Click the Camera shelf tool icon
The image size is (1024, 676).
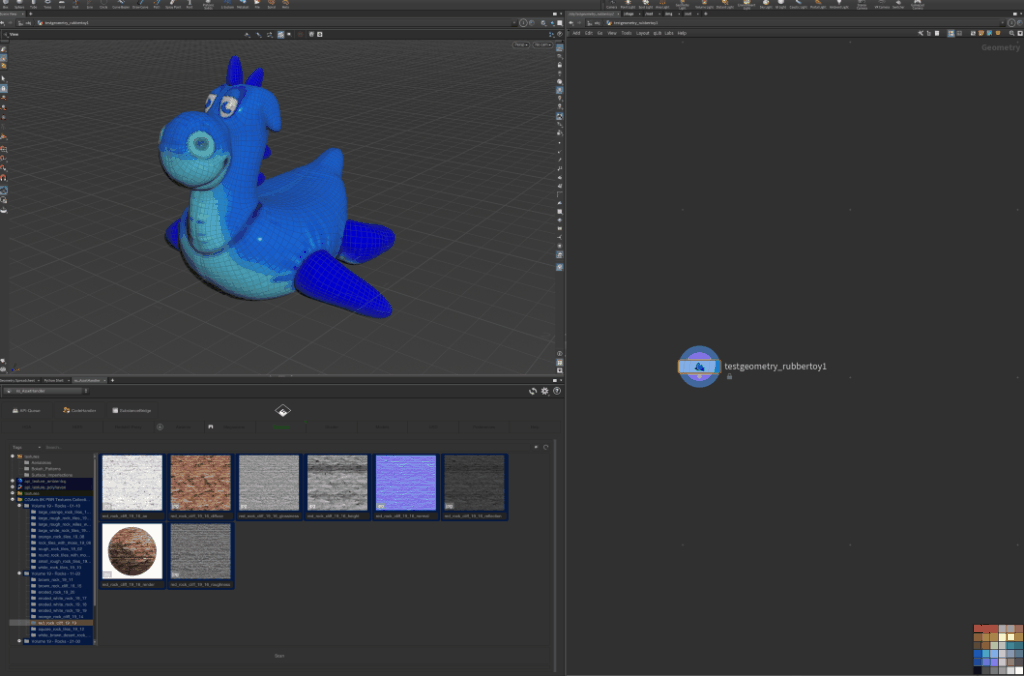(x=611, y=4)
